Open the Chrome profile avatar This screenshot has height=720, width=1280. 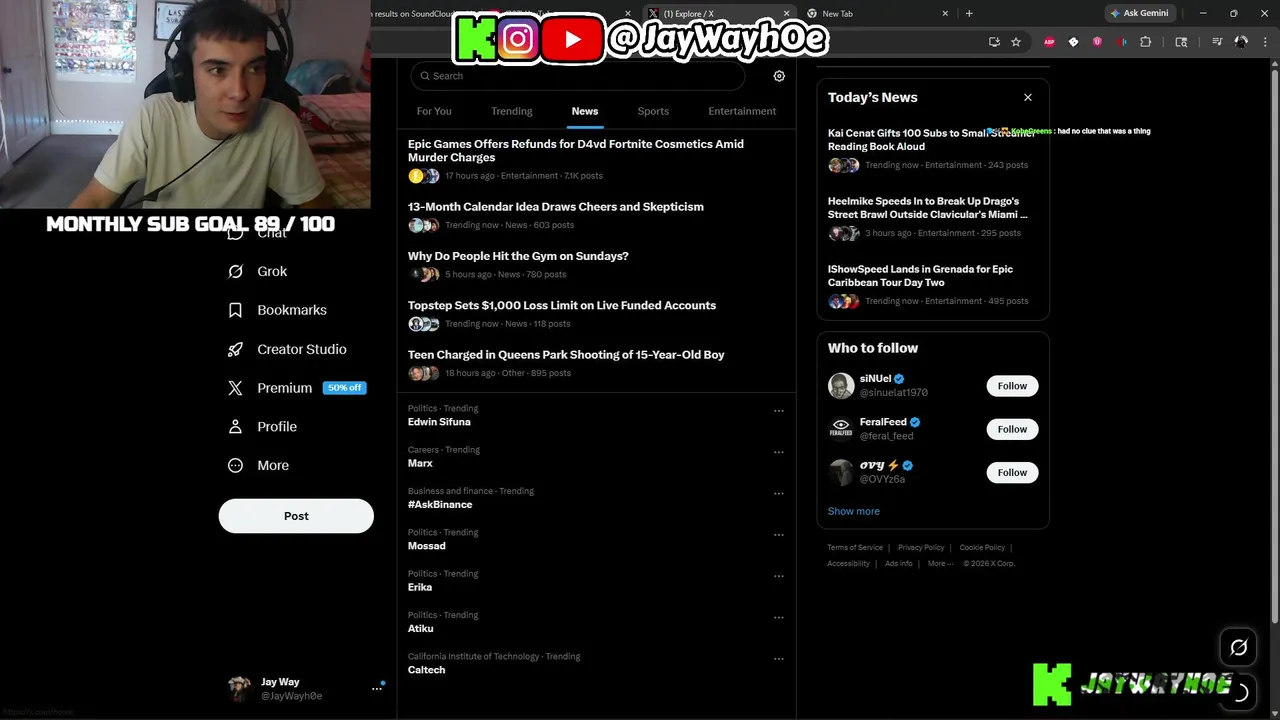pos(1241,42)
